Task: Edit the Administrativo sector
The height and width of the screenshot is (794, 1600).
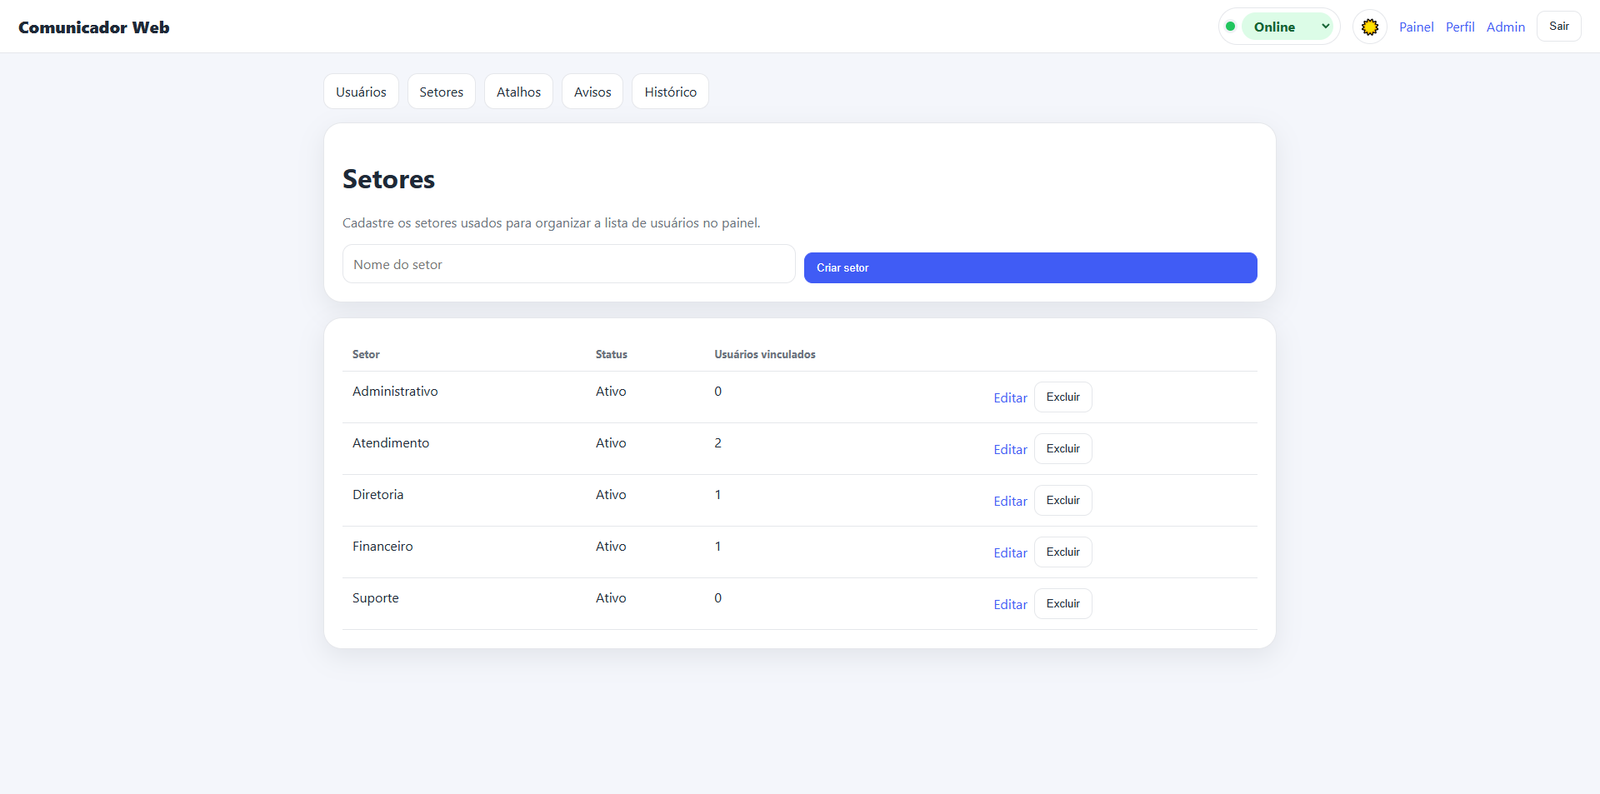Action: (x=1010, y=398)
